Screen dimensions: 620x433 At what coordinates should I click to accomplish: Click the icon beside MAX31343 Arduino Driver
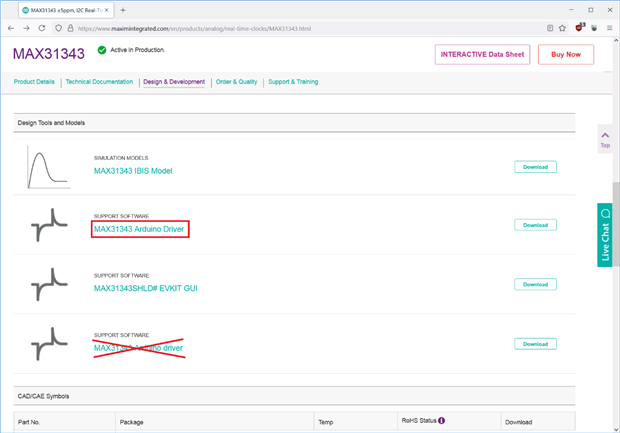49,225
